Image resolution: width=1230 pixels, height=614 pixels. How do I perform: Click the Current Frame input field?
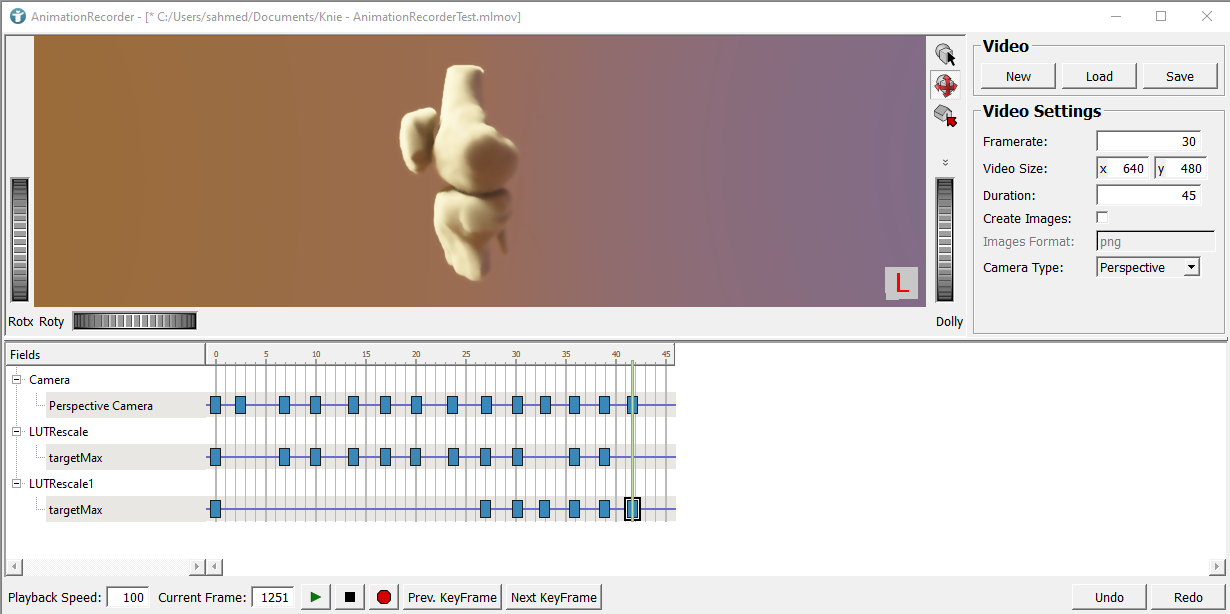pyautogui.click(x=272, y=596)
